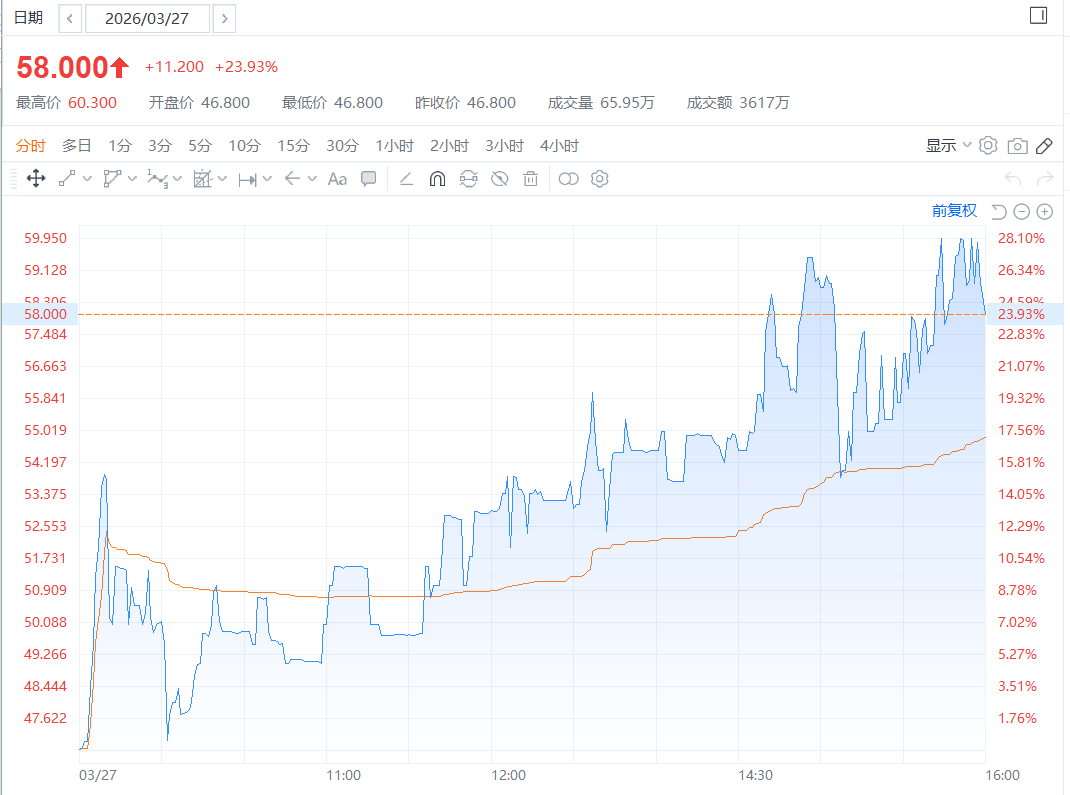This screenshot has width=1070, height=795.
Task: Select the 1小时 timeframe tab
Action: pyautogui.click(x=394, y=146)
